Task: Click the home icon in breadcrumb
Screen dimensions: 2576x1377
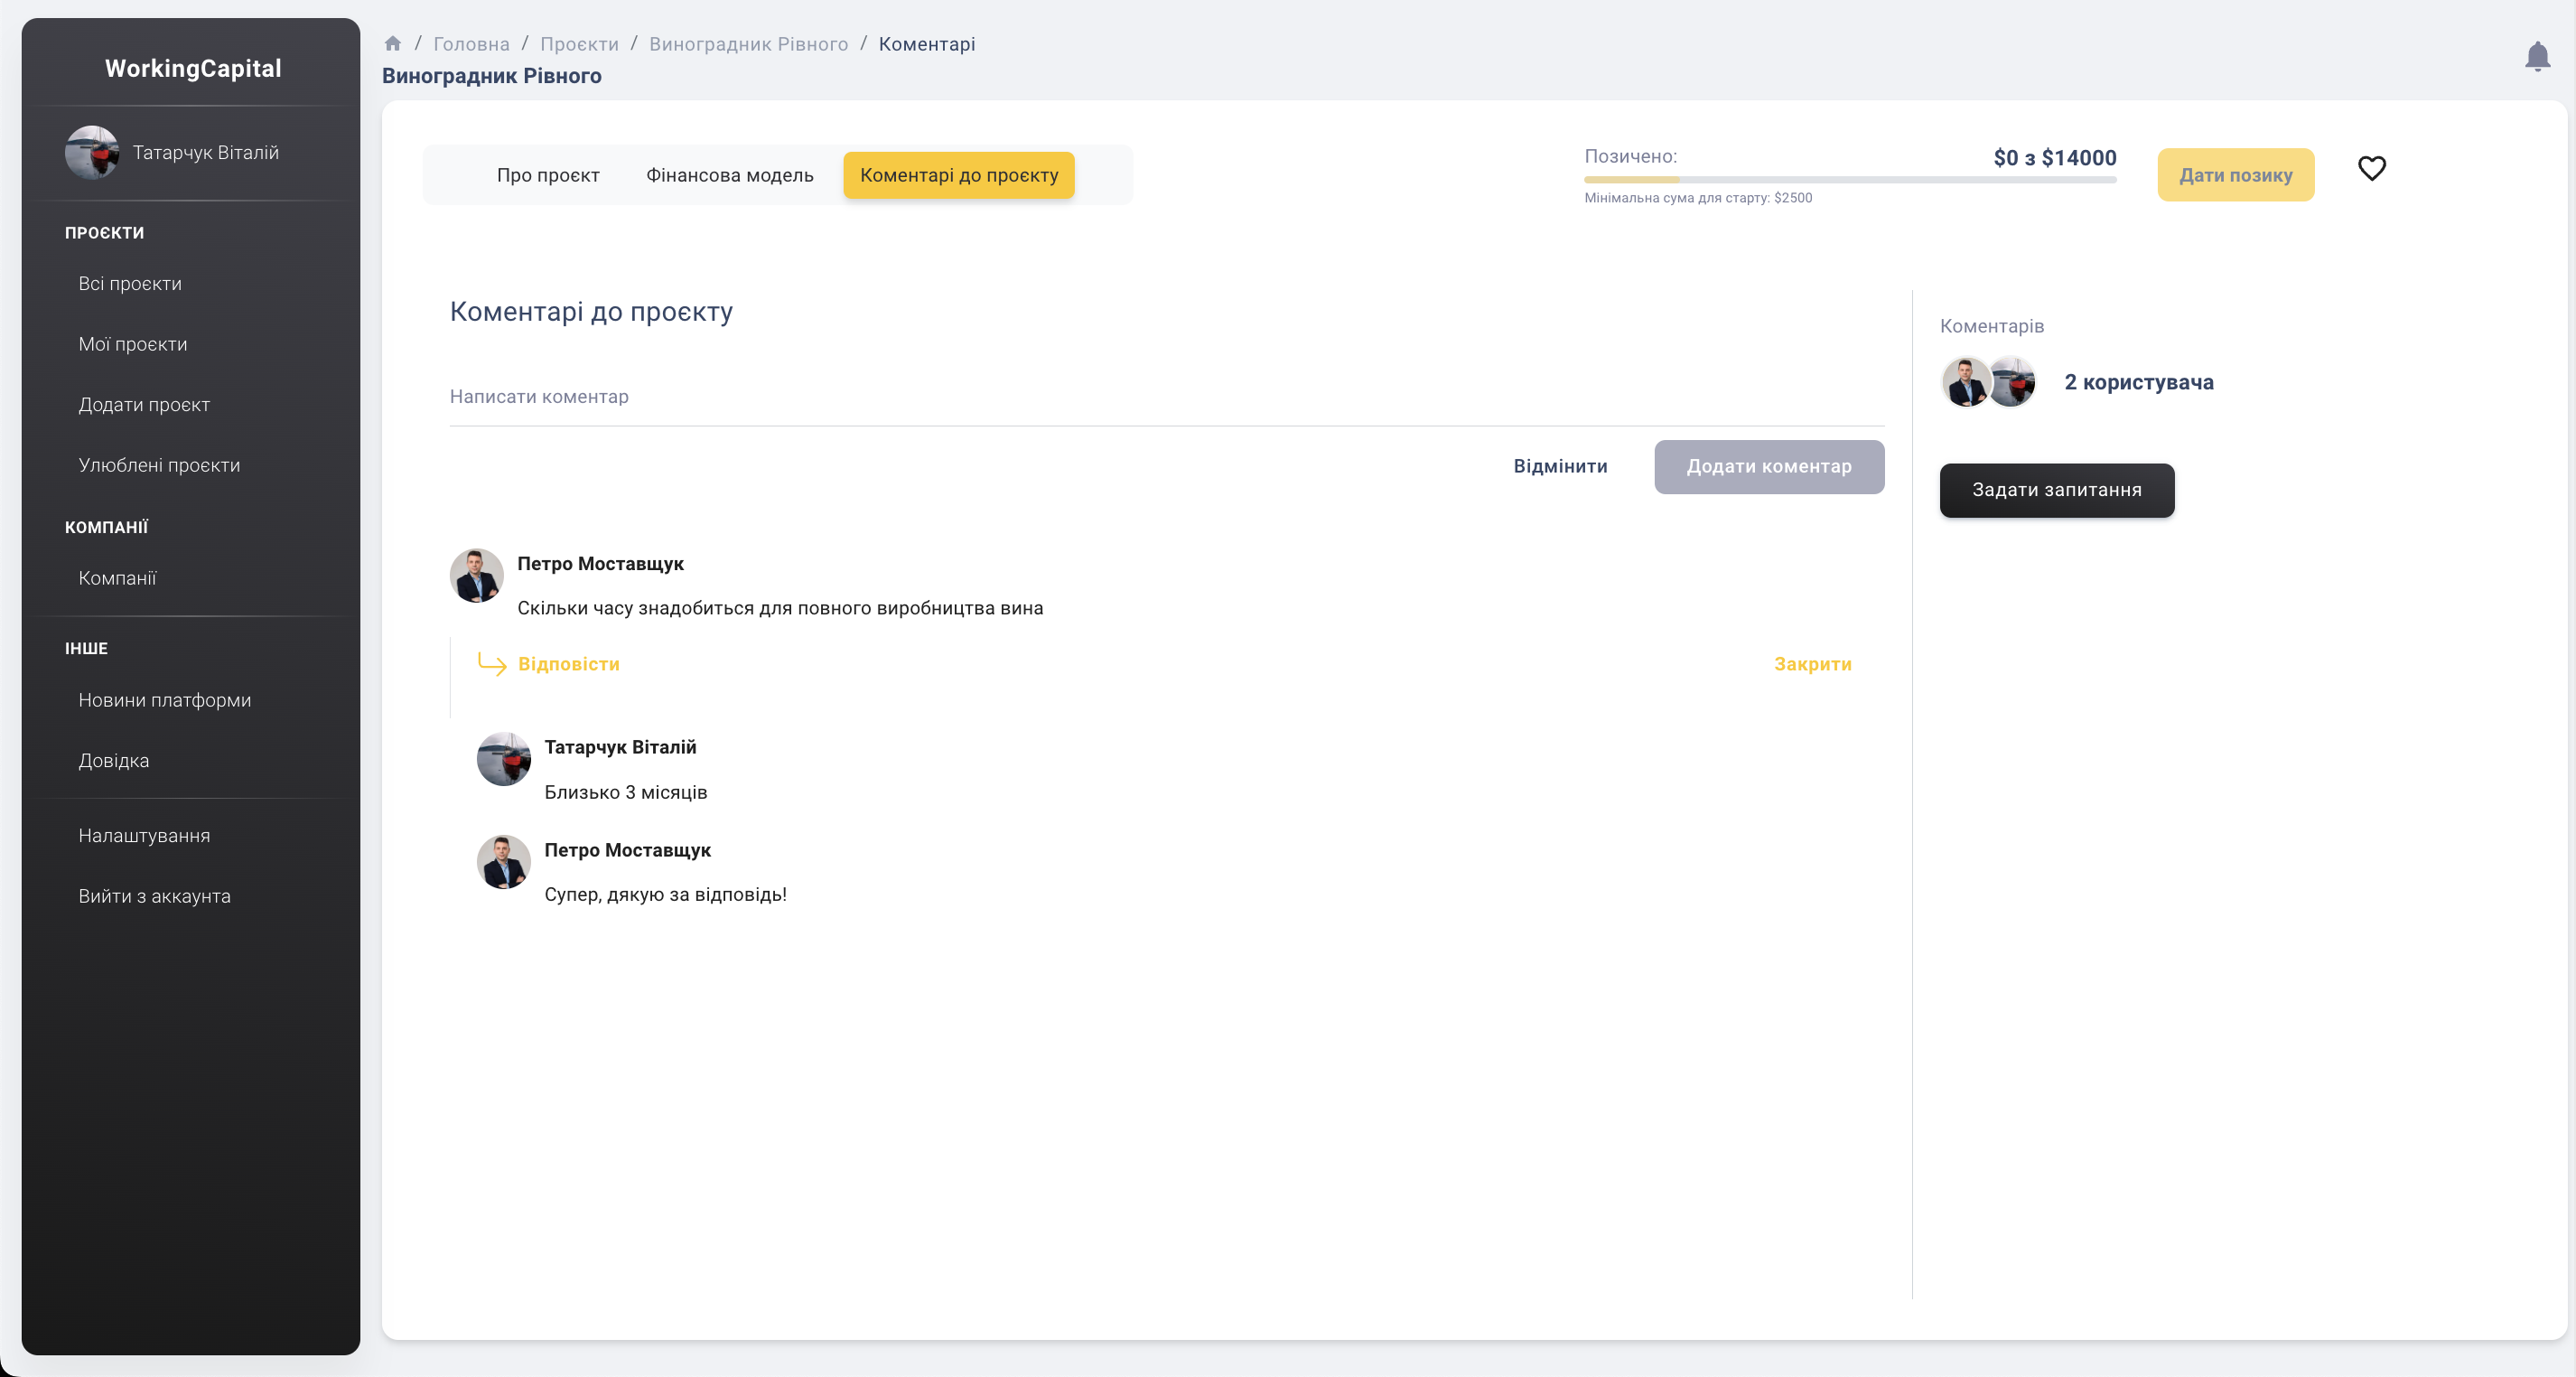Action: tap(393, 44)
